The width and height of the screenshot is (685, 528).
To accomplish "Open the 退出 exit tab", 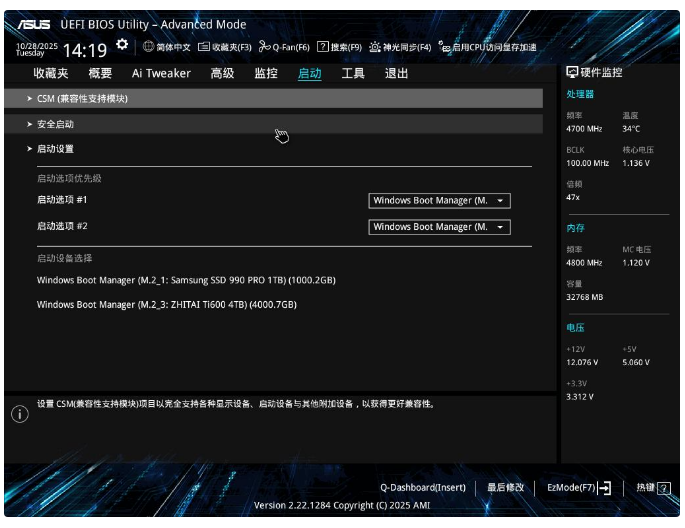I will point(397,73).
